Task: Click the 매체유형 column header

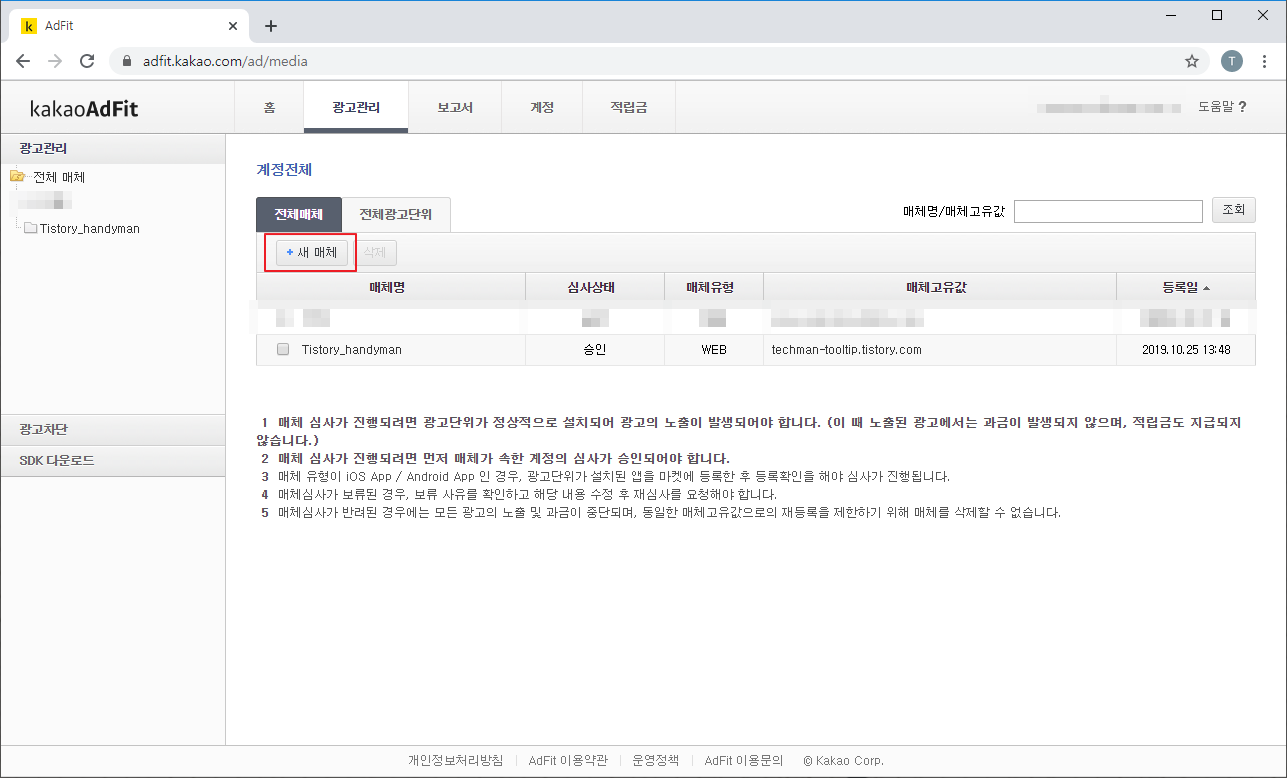Action: (x=714, y=287)
